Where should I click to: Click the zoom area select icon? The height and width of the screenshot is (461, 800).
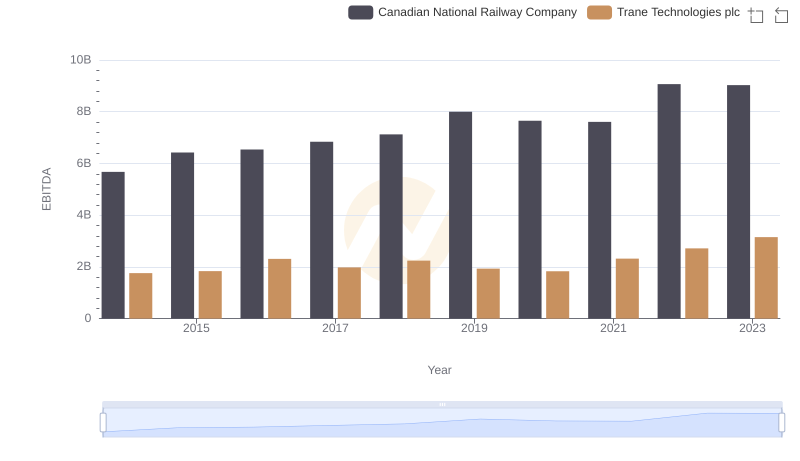[756, 15]
